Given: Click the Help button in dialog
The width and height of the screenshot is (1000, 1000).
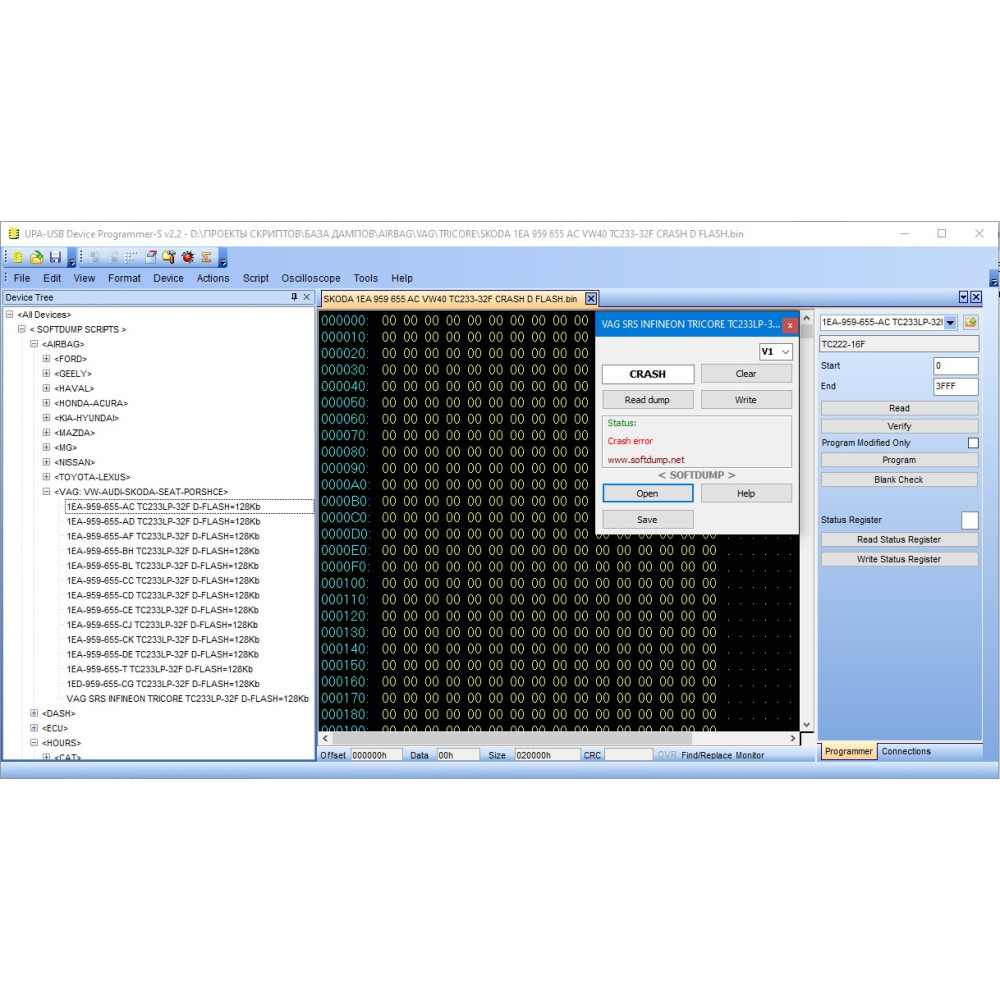Looking at the screenshot, I should click(x=746, y=494).
